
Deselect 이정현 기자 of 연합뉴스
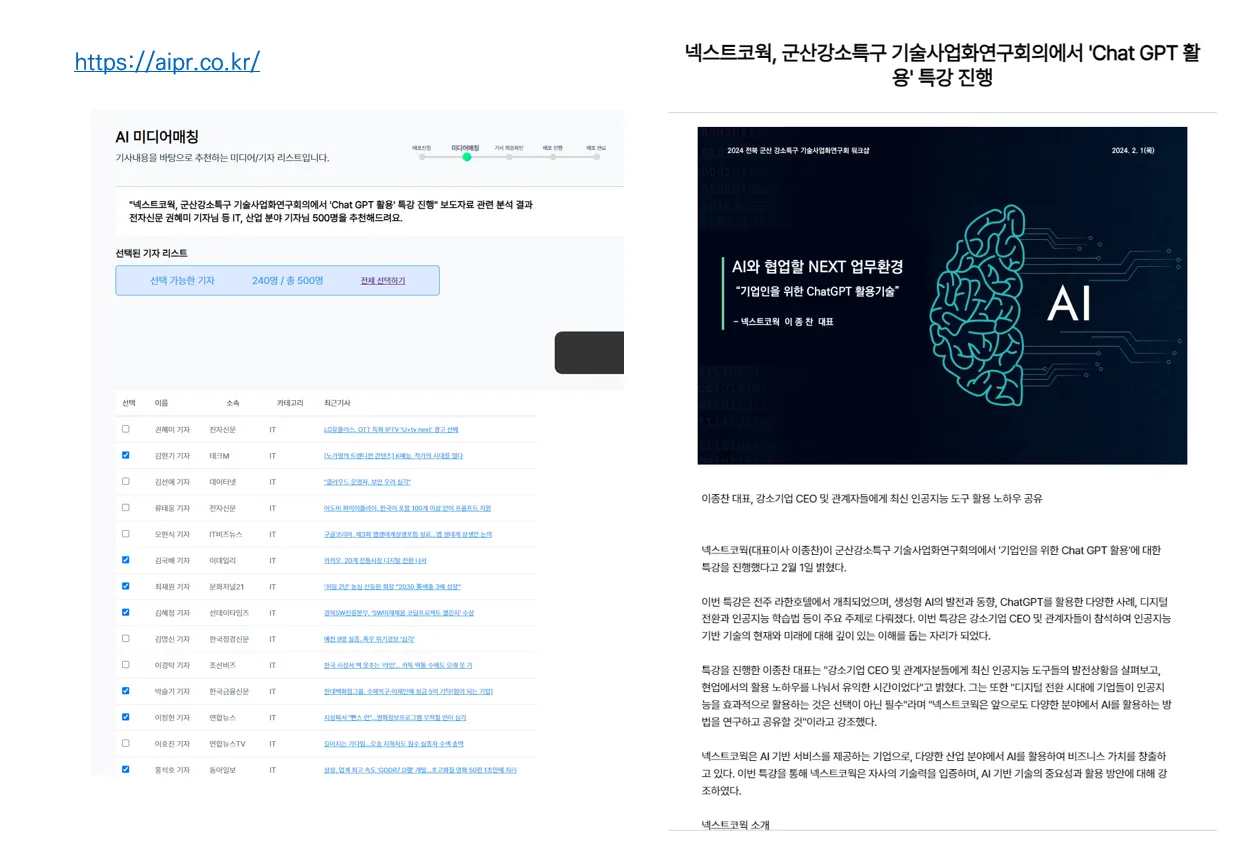click(126, 717)
